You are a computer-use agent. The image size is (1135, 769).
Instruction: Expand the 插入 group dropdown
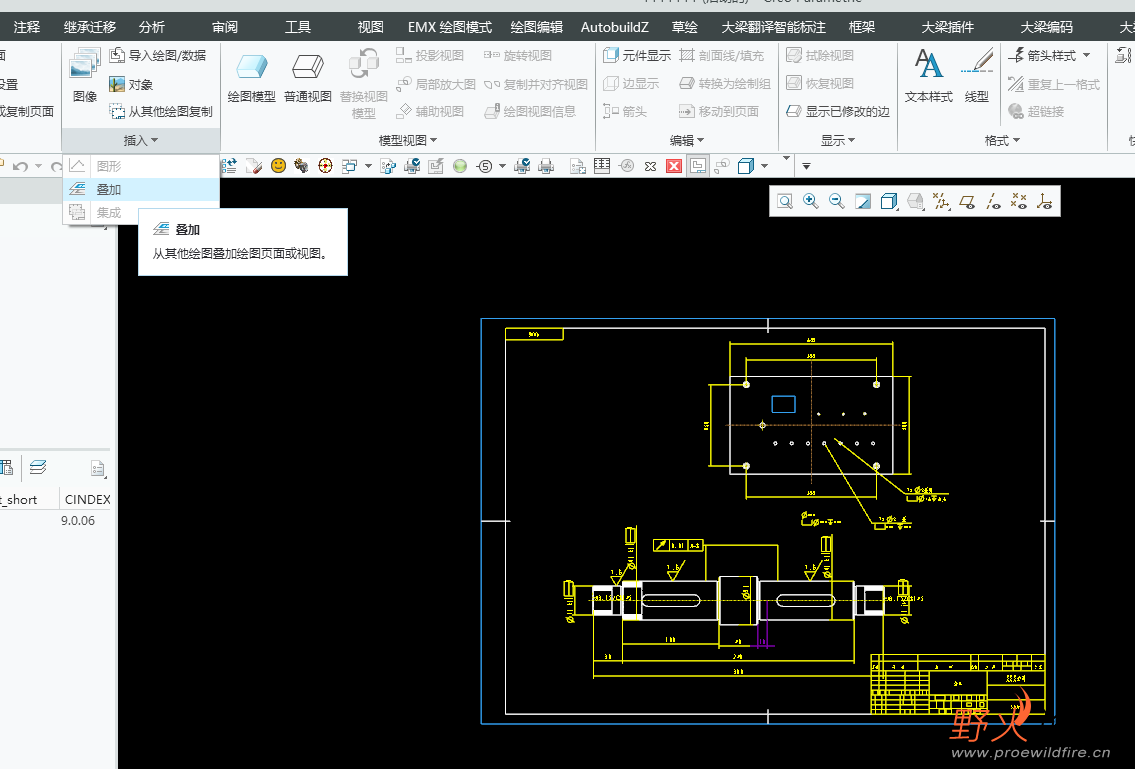click(x=141, y=141)
